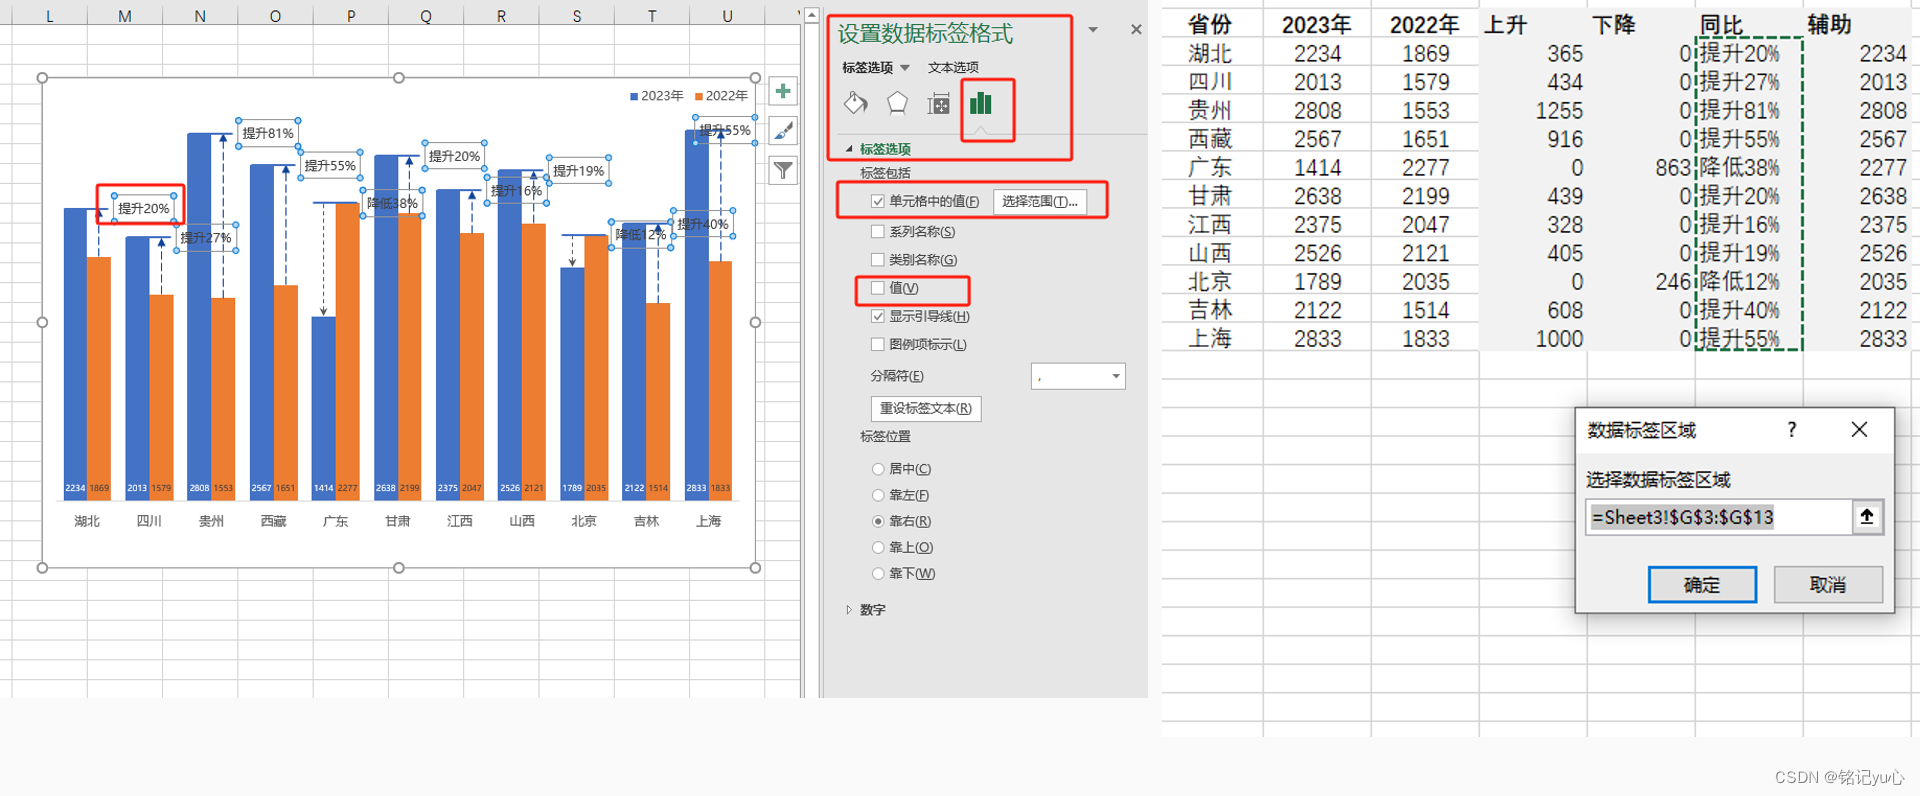Select the 靠上 label position

878,548
